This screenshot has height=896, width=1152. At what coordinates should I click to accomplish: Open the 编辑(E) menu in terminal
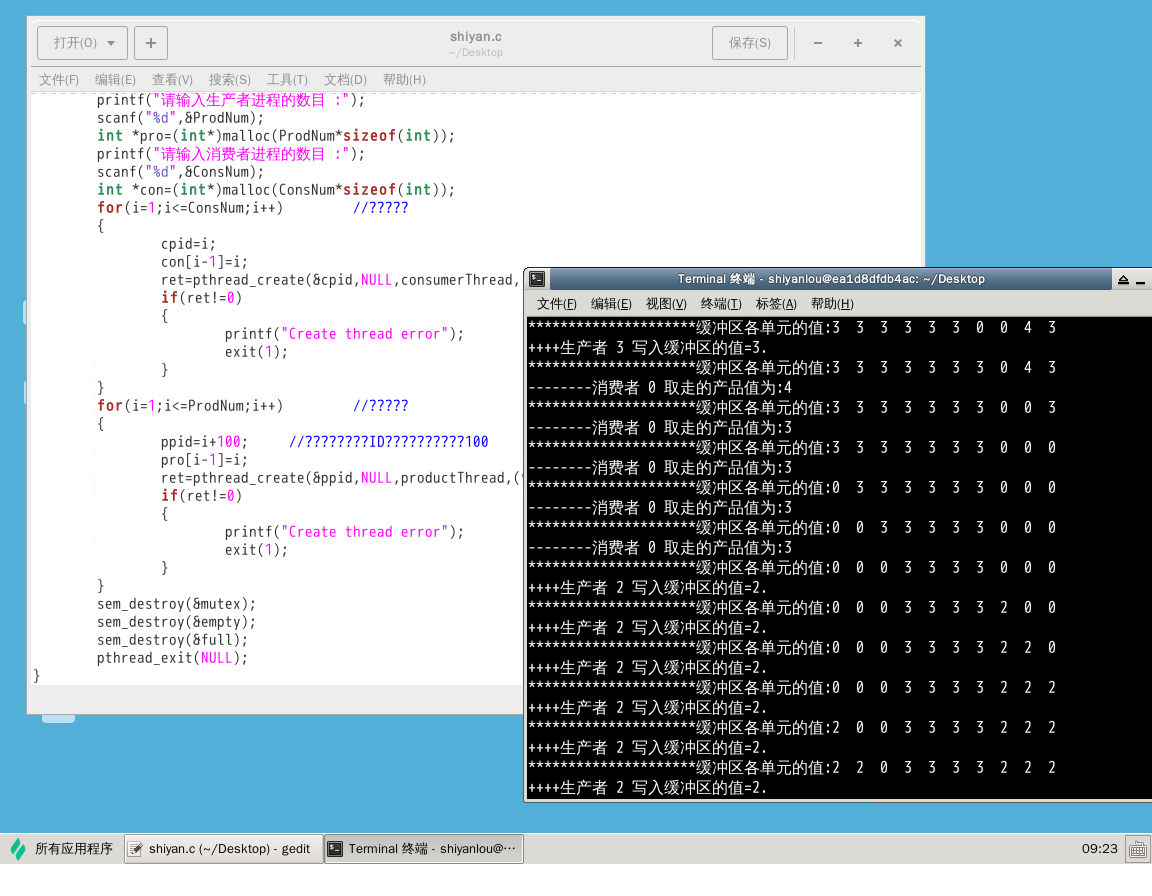pyautogui.click(x=611, y=304)
